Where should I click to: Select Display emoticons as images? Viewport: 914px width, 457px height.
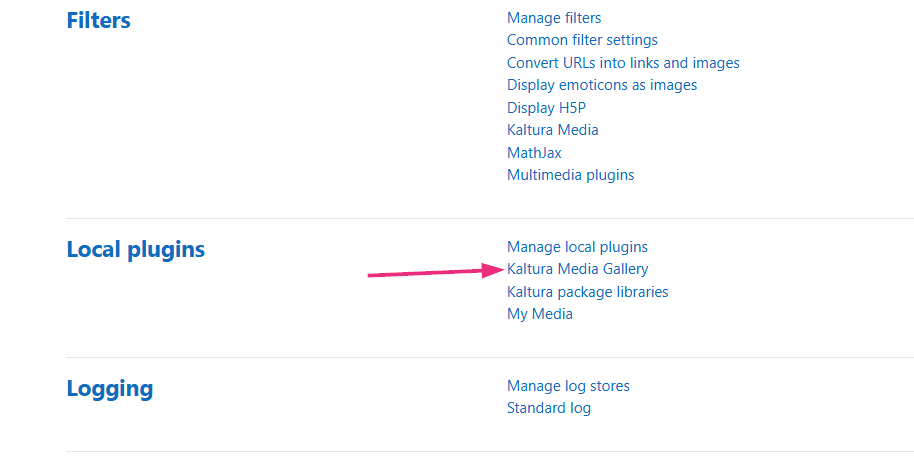pos(602,85)
